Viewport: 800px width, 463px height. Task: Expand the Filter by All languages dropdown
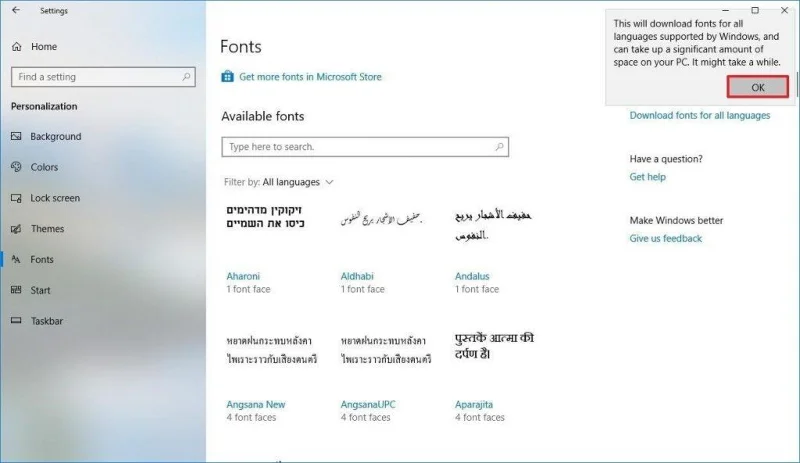pos(279,182)
